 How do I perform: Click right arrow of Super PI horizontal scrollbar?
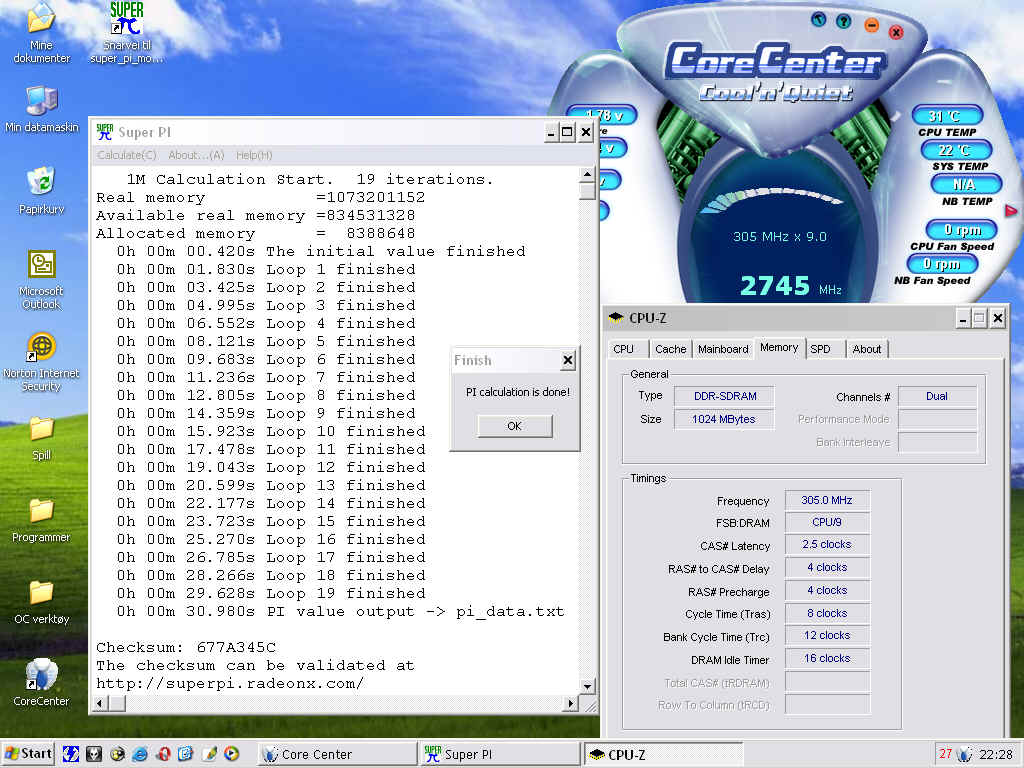(571, 703)
